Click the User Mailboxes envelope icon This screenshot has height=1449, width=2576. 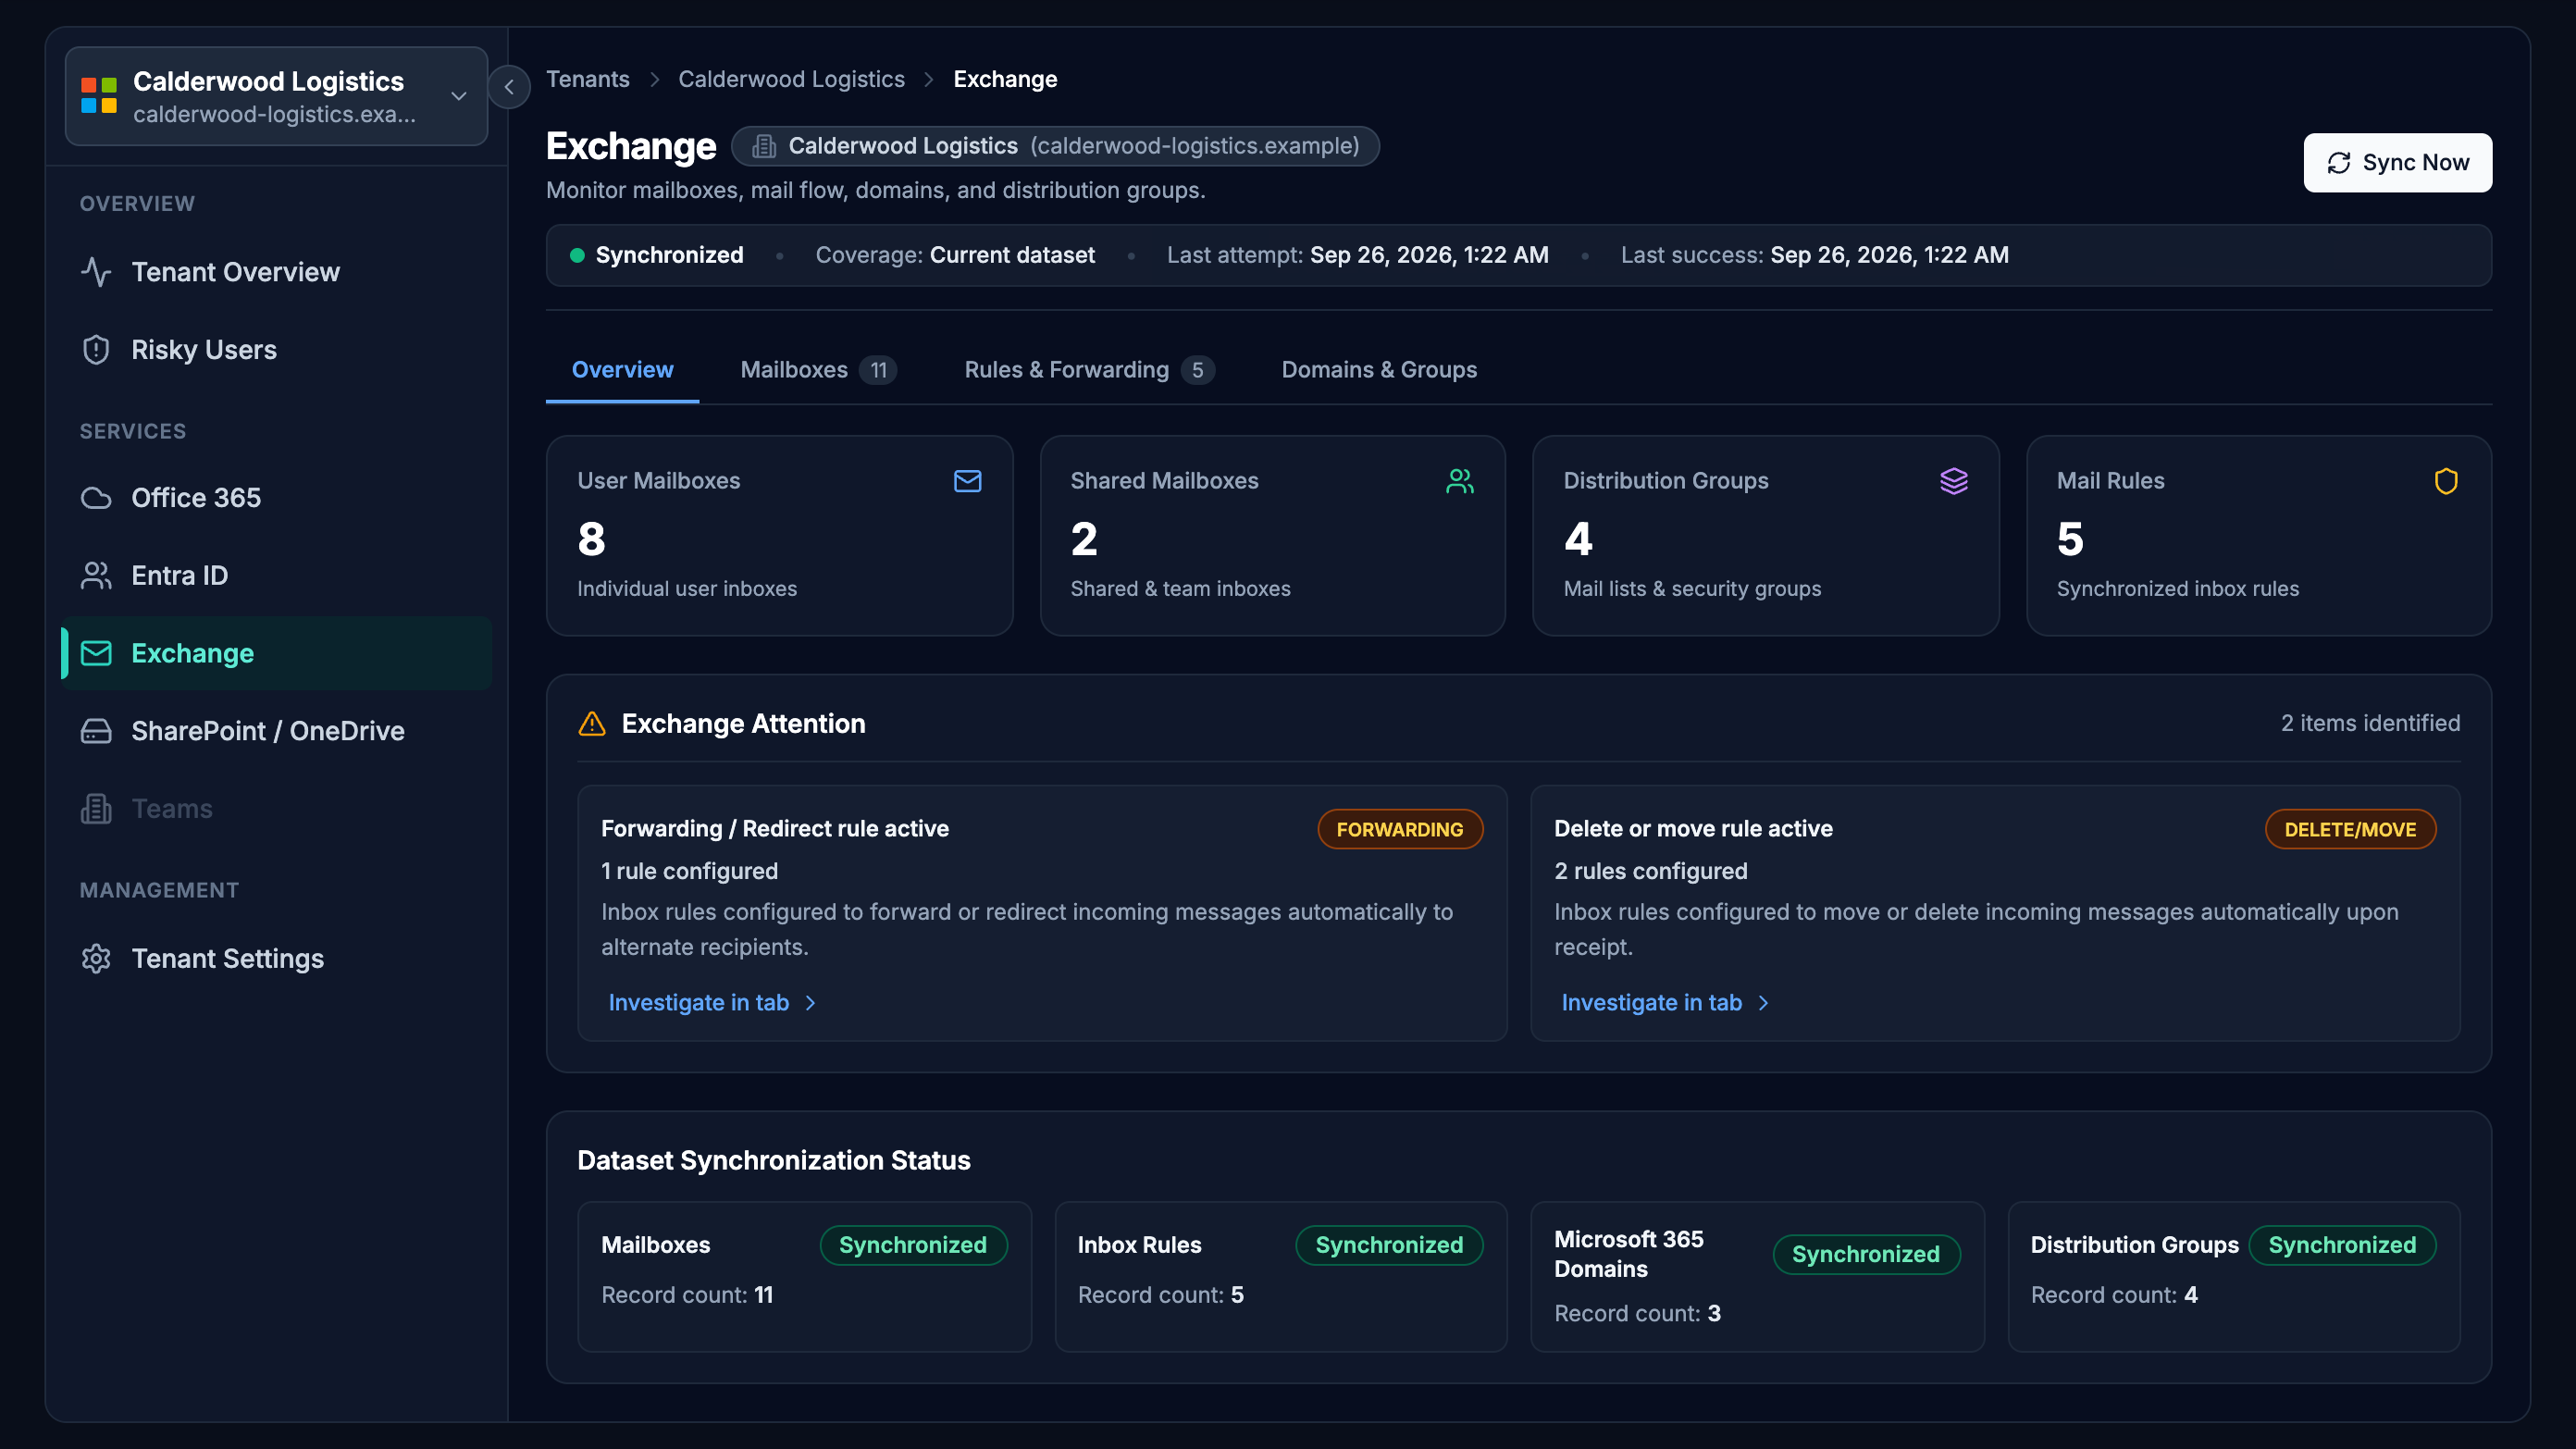[x=967, y=481]
